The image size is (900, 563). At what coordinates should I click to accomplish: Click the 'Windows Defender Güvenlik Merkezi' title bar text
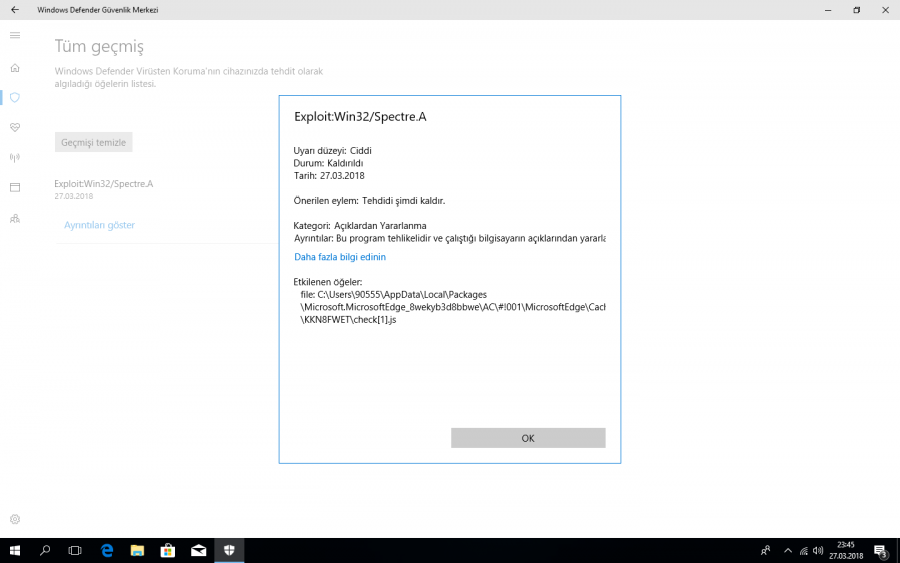point(98,10)
